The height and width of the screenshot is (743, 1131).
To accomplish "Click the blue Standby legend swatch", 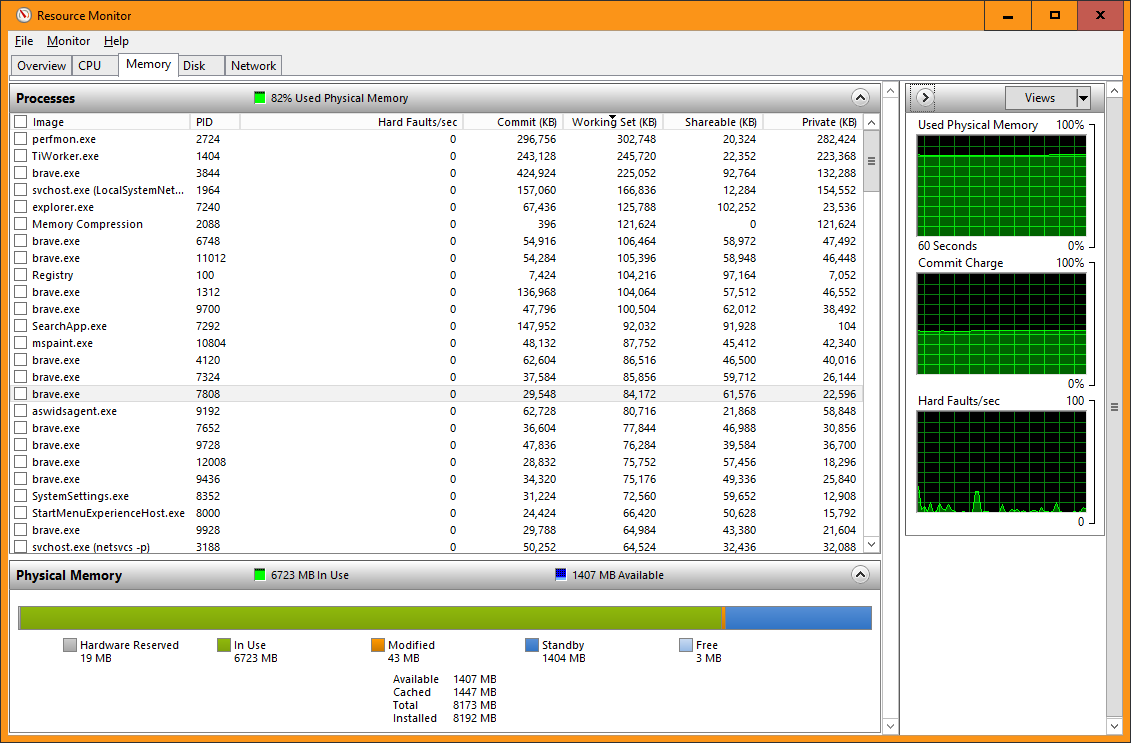I will 532,646.
